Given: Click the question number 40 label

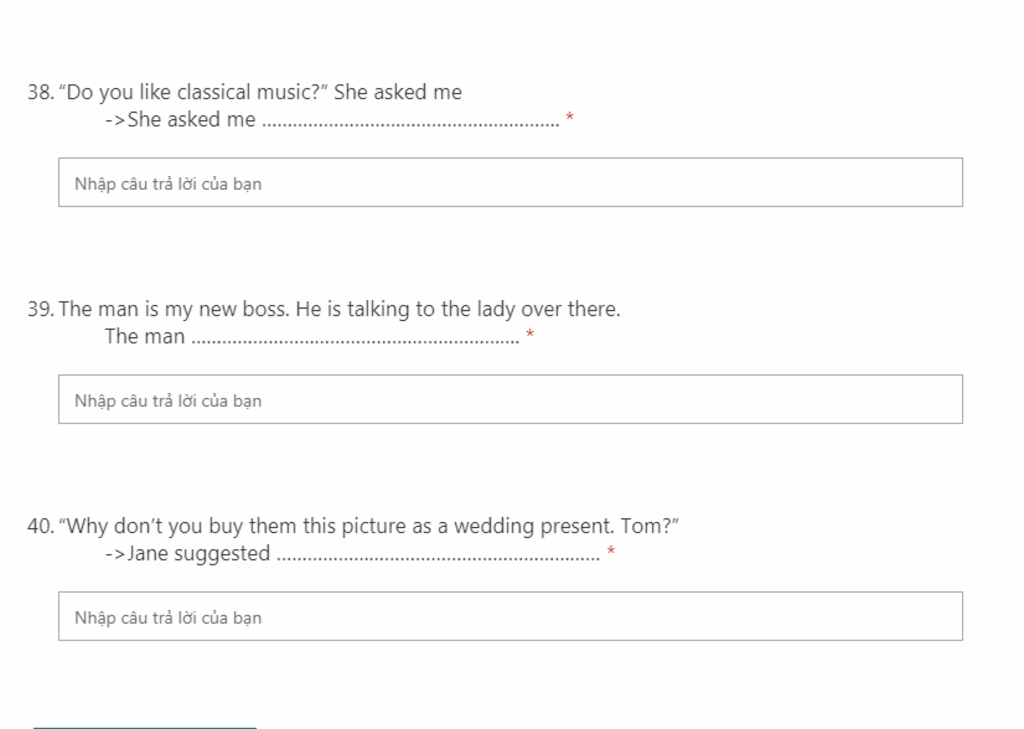Looking at the screenshot, I should click(x=40, y=526).
